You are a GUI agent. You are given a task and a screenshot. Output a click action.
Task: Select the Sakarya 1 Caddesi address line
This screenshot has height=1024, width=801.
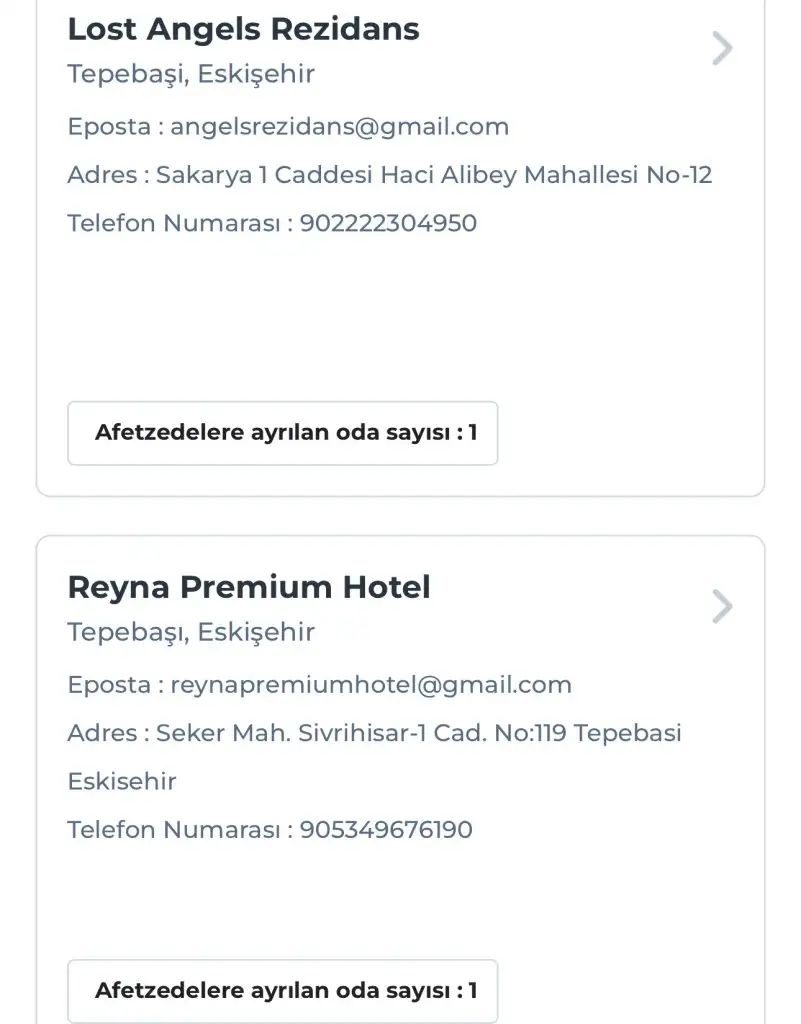tap(433, 175)
